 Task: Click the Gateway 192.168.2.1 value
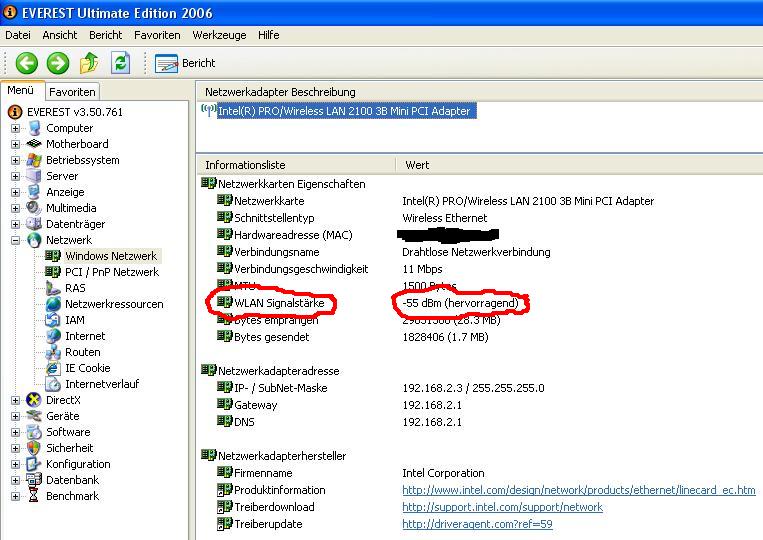click(432, 405)
